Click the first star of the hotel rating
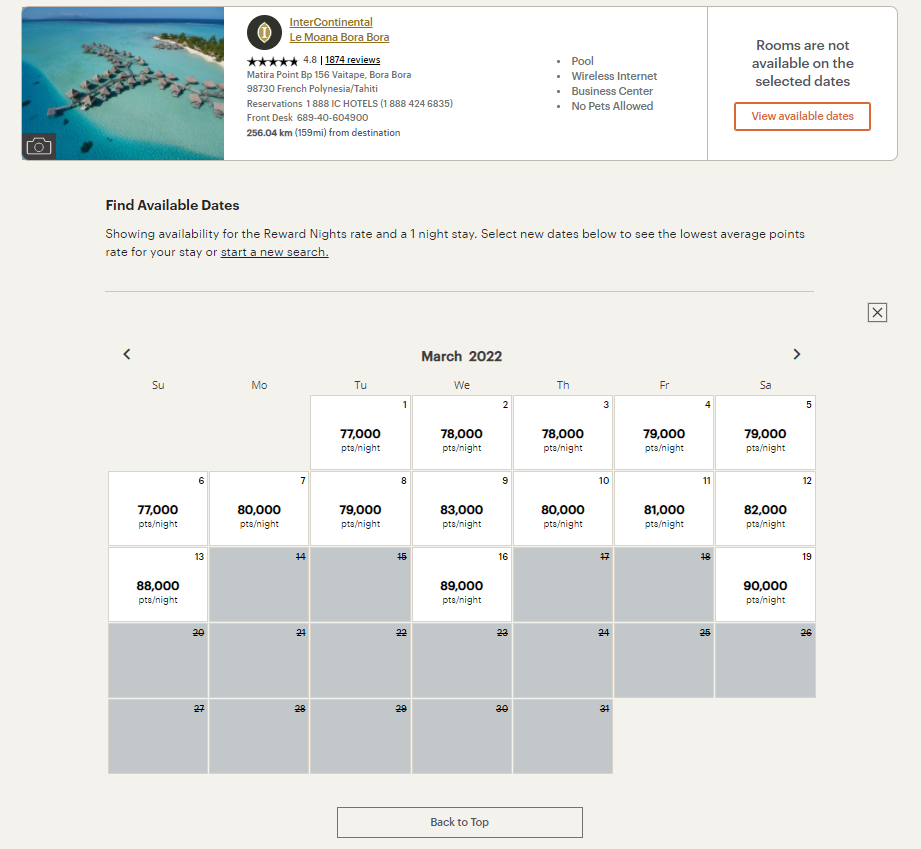This screenshot has height=849, width=921. click(x=252, y=60)
